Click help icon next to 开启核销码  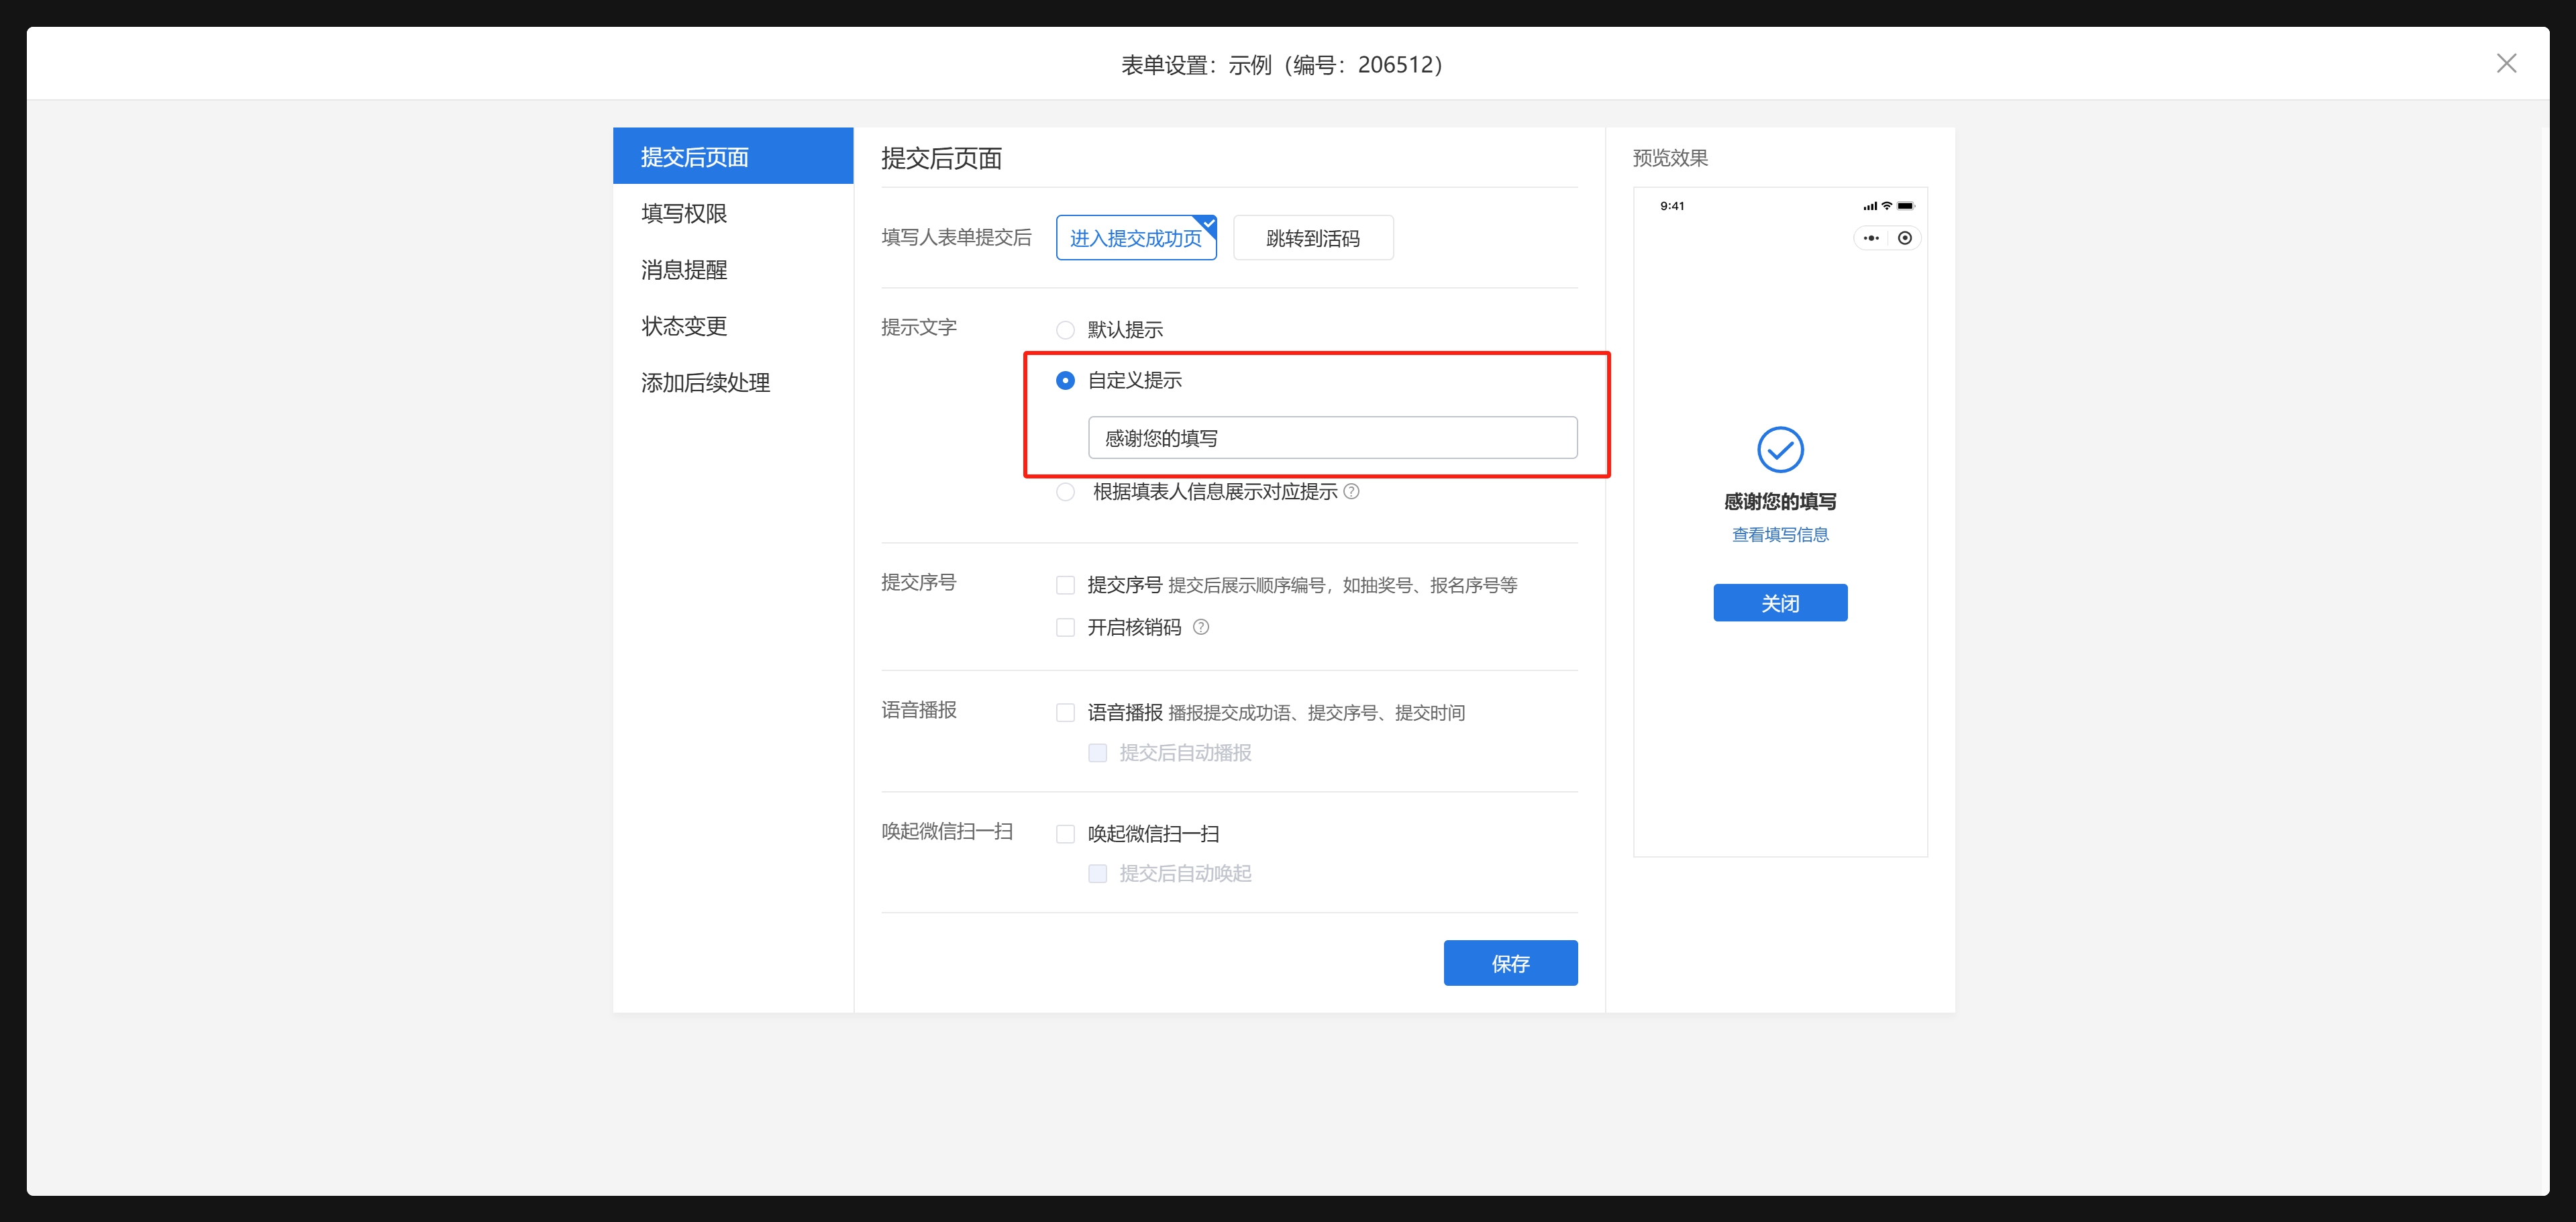(1201, 627)
